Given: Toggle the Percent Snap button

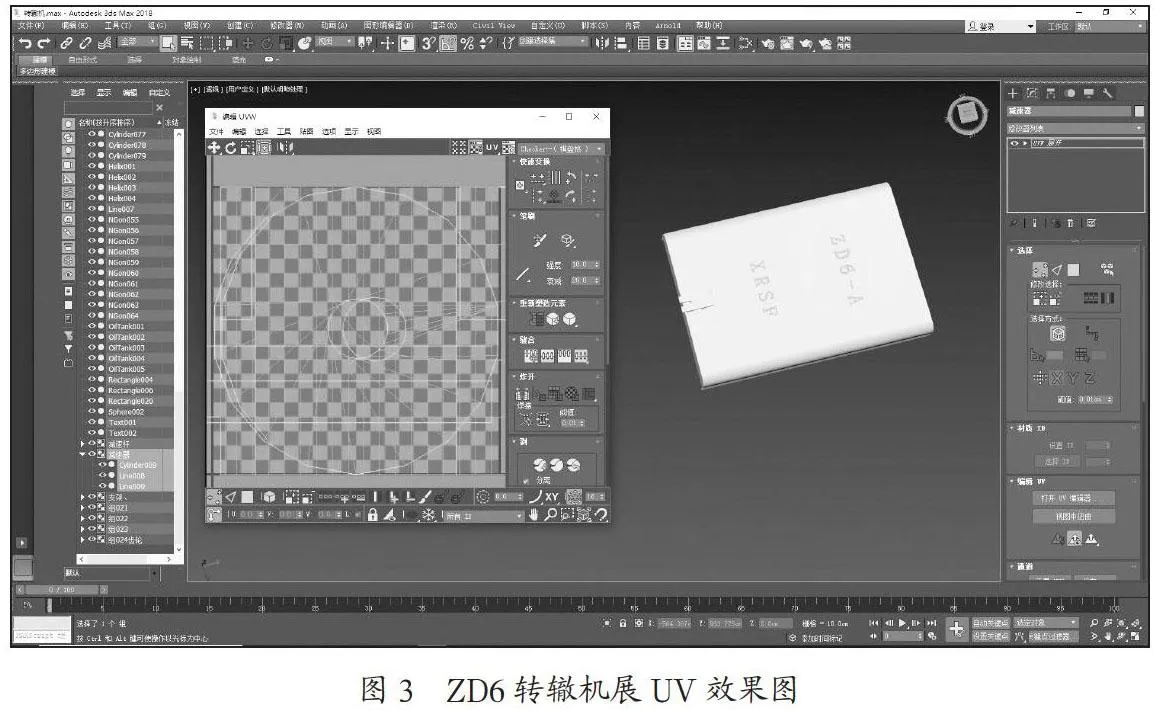Looking at the screenshot, I should tap(467, 43).
